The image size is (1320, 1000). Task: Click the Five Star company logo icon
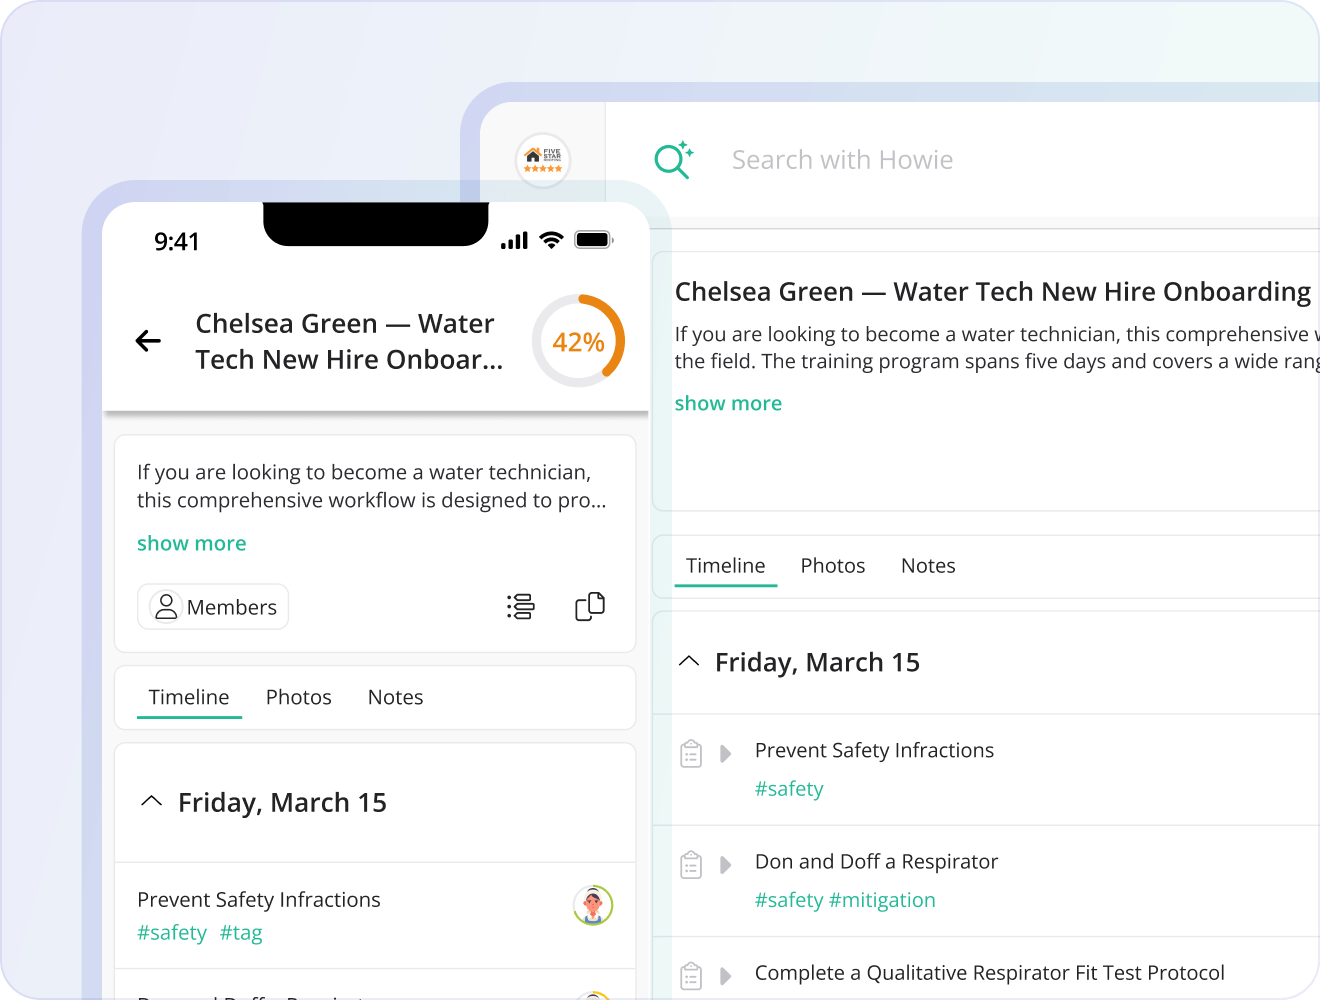543,160
